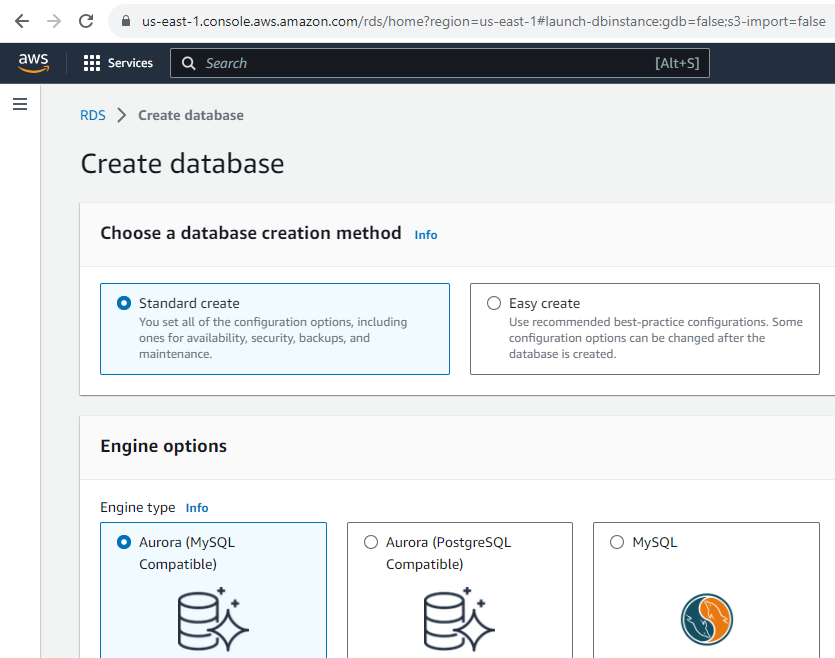Viewport: 835px width, 658px height.
Task: Open Info link for database creation method
Action: 425,235
